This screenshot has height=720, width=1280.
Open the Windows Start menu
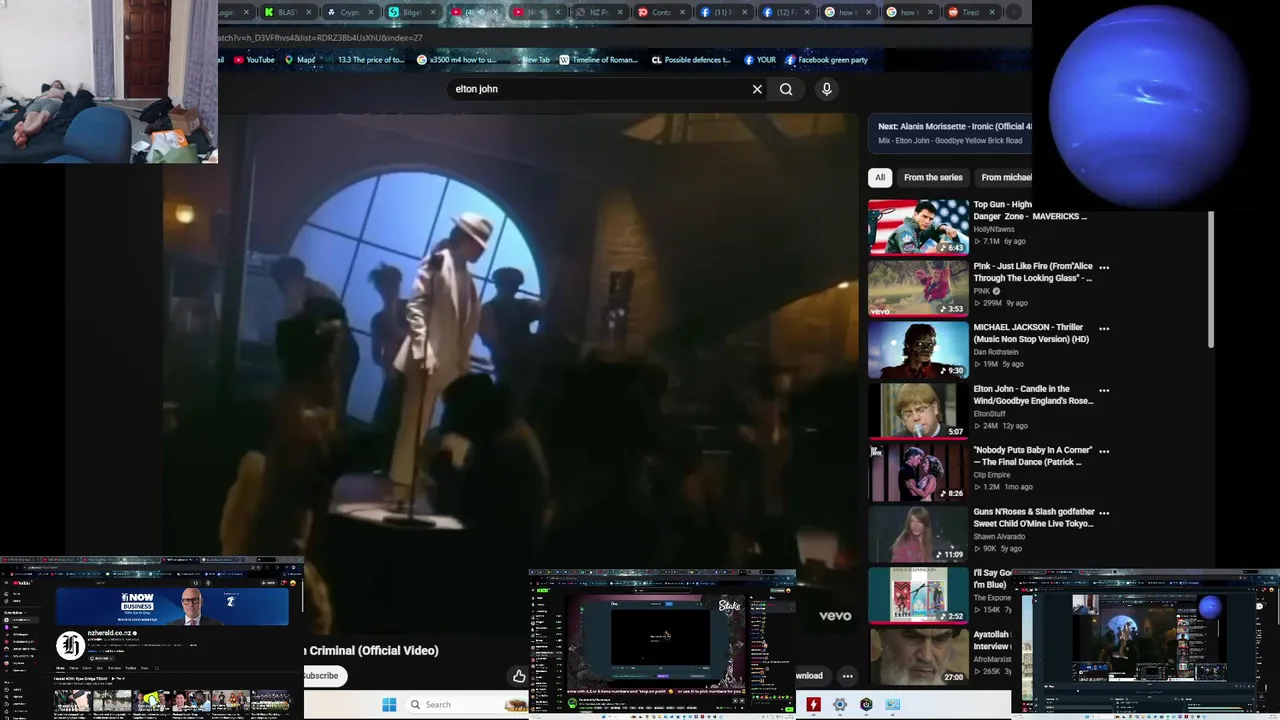[x=389, y=704]
